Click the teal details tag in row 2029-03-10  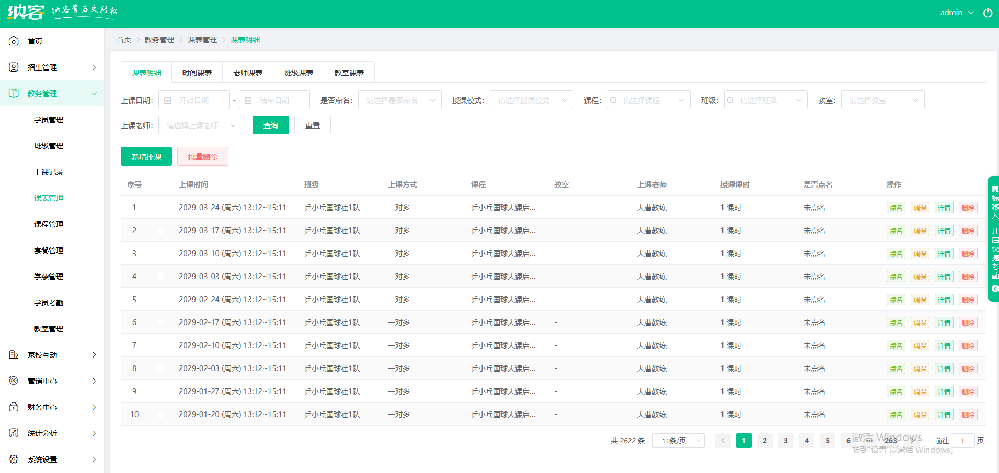click(944, 253)
